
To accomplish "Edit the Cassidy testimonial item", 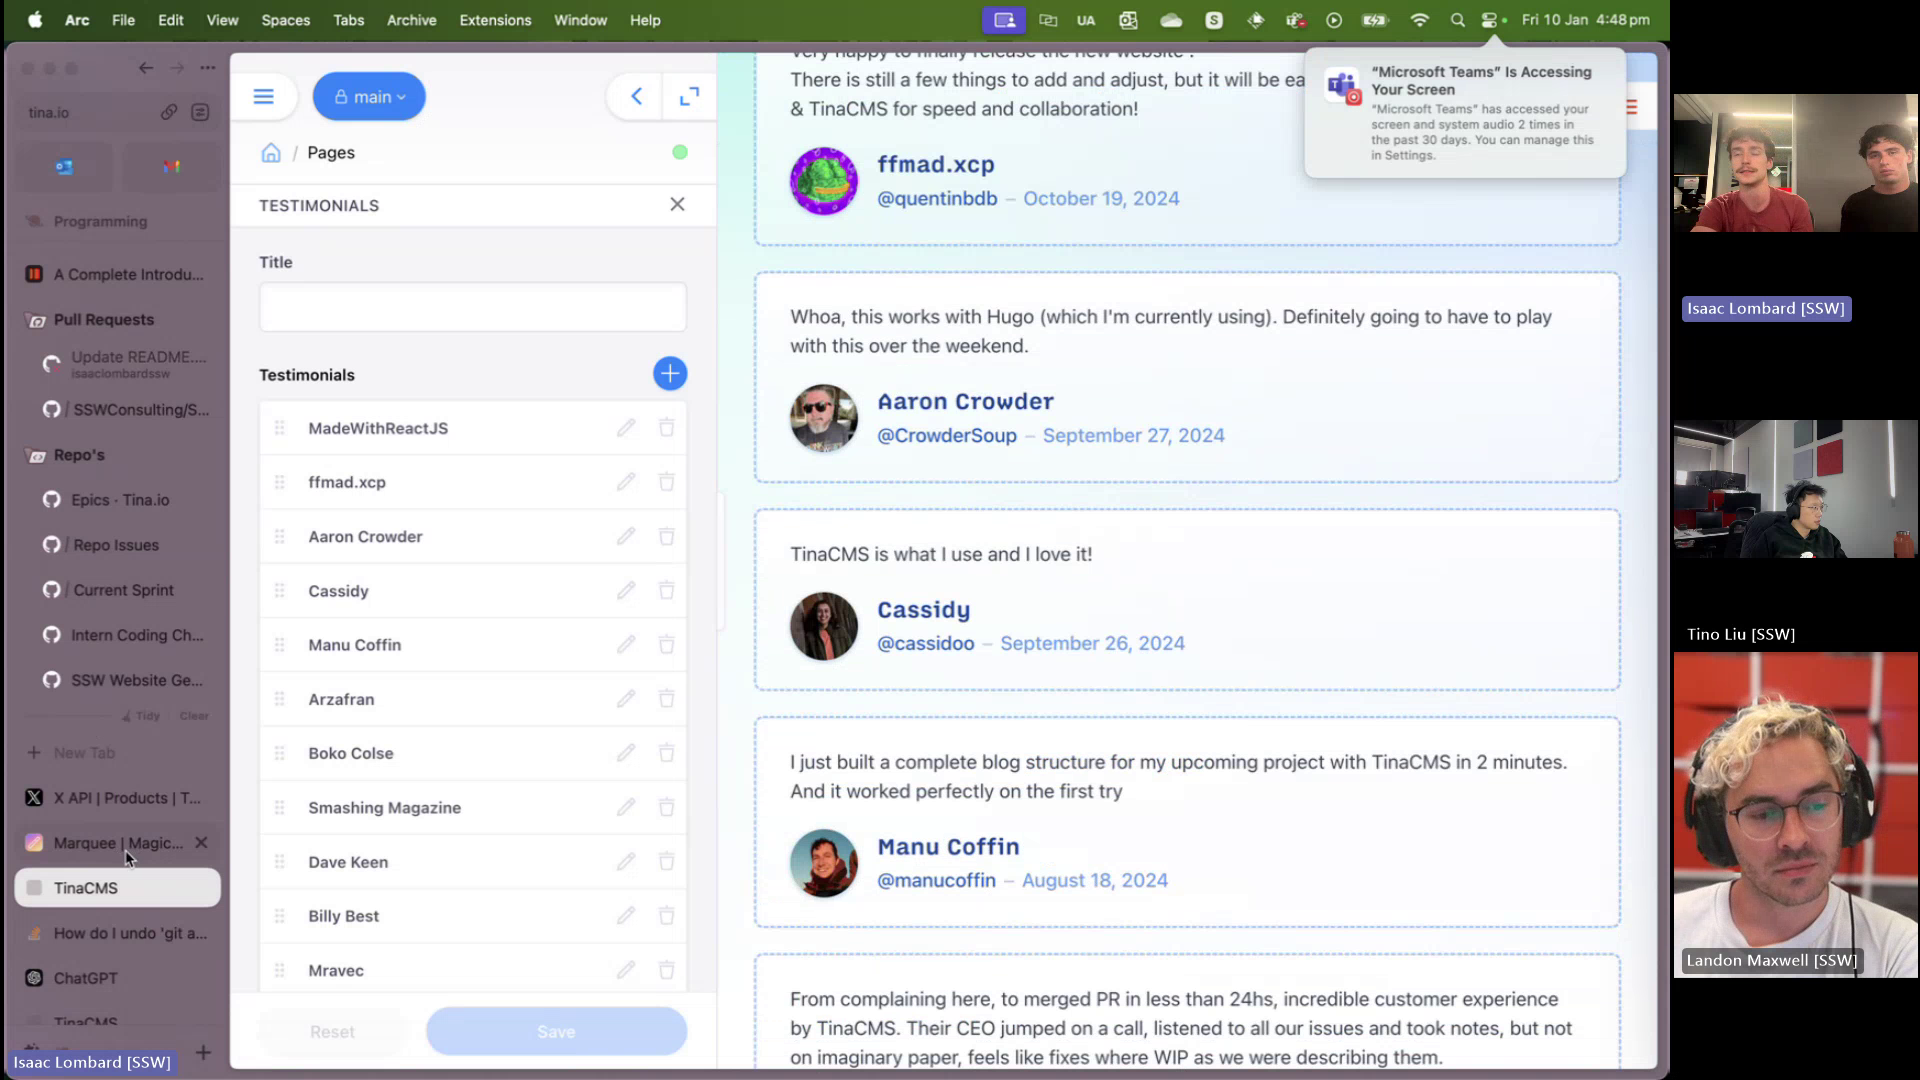I will coord(626,590).
